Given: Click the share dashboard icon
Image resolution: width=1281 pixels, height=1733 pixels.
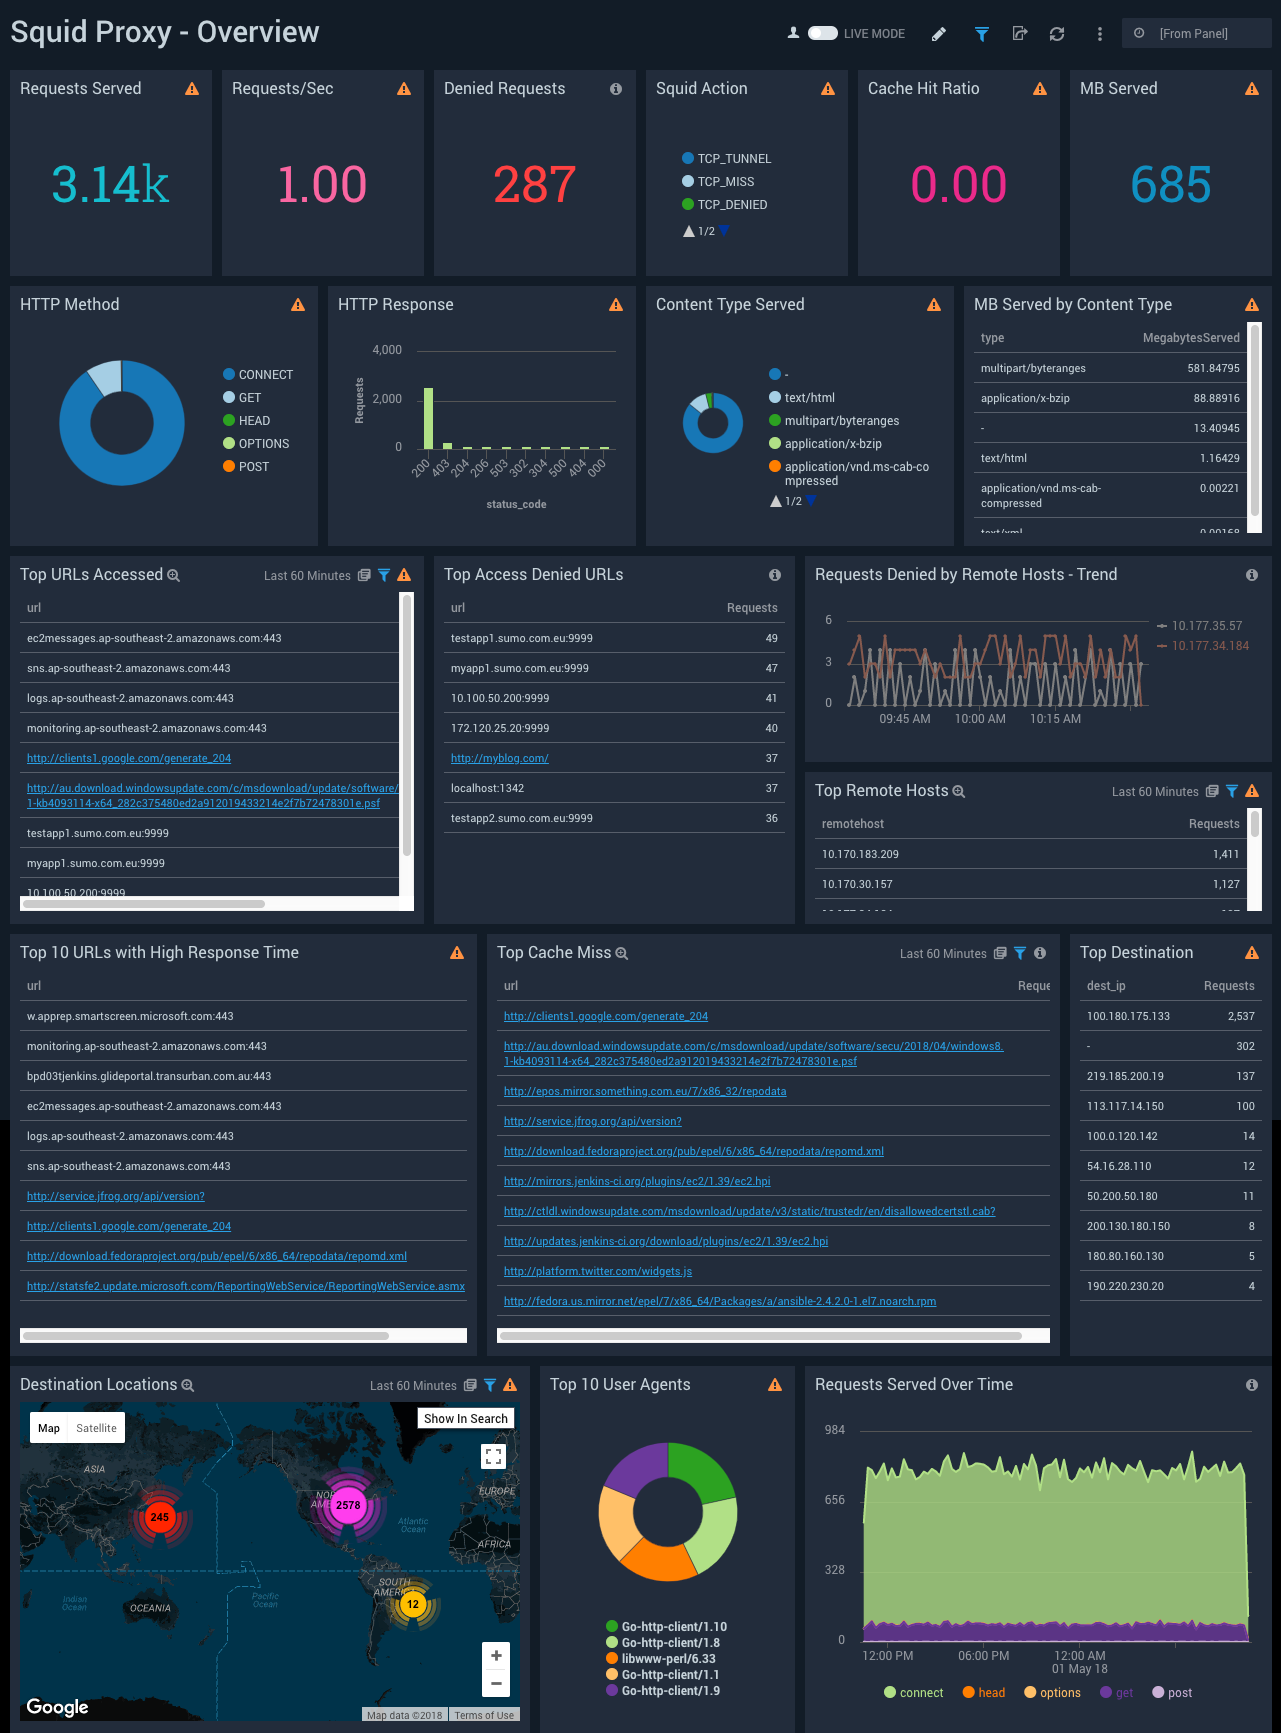Looking at the screenshot, I should click(x=1019, y=34).
